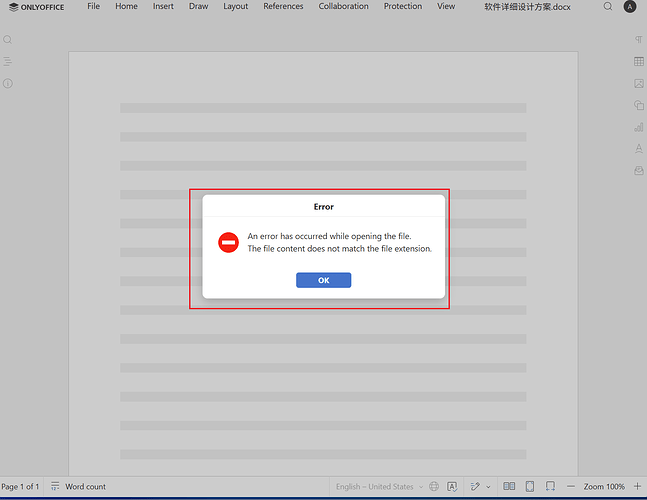Open mail merge settings in right sidebar
Viewport: 647px width, 500px height.
coord(639,171)
